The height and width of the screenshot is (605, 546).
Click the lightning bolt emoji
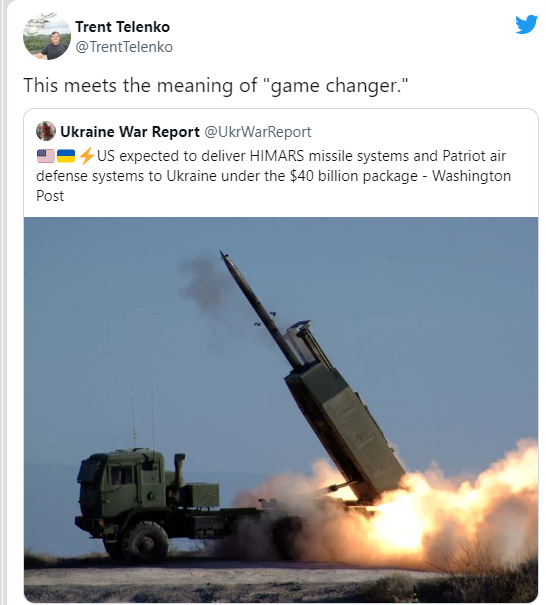[x=86, y=156]
